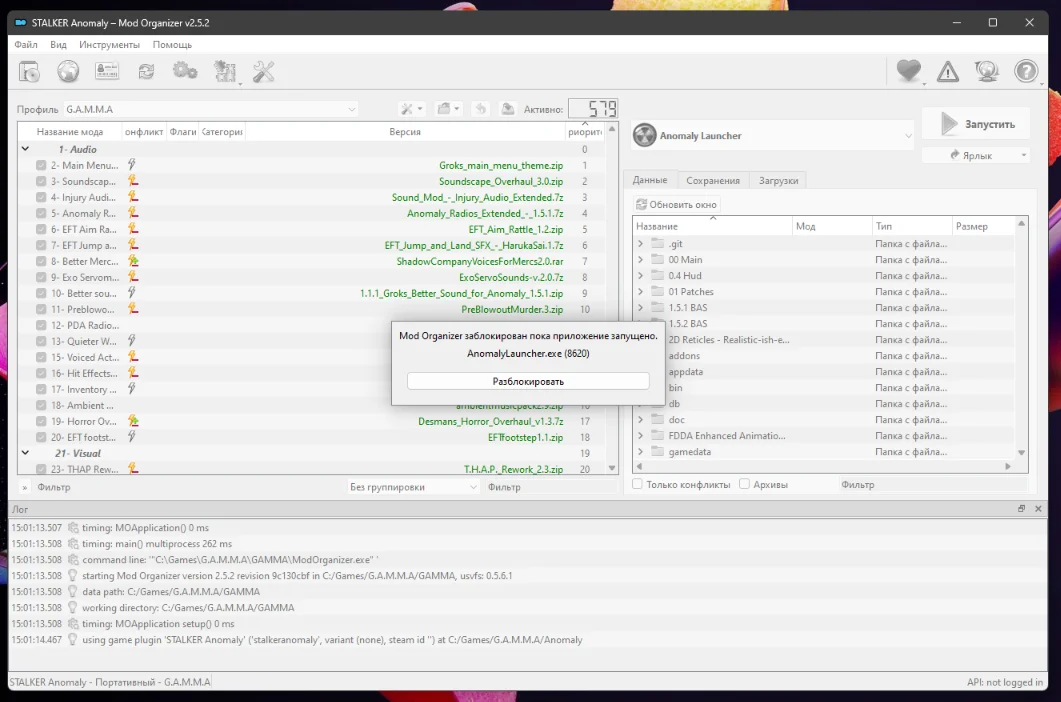Screen dimensions: 1061x702
Task: Click the update globe-monitor icon
Action: 987,71
